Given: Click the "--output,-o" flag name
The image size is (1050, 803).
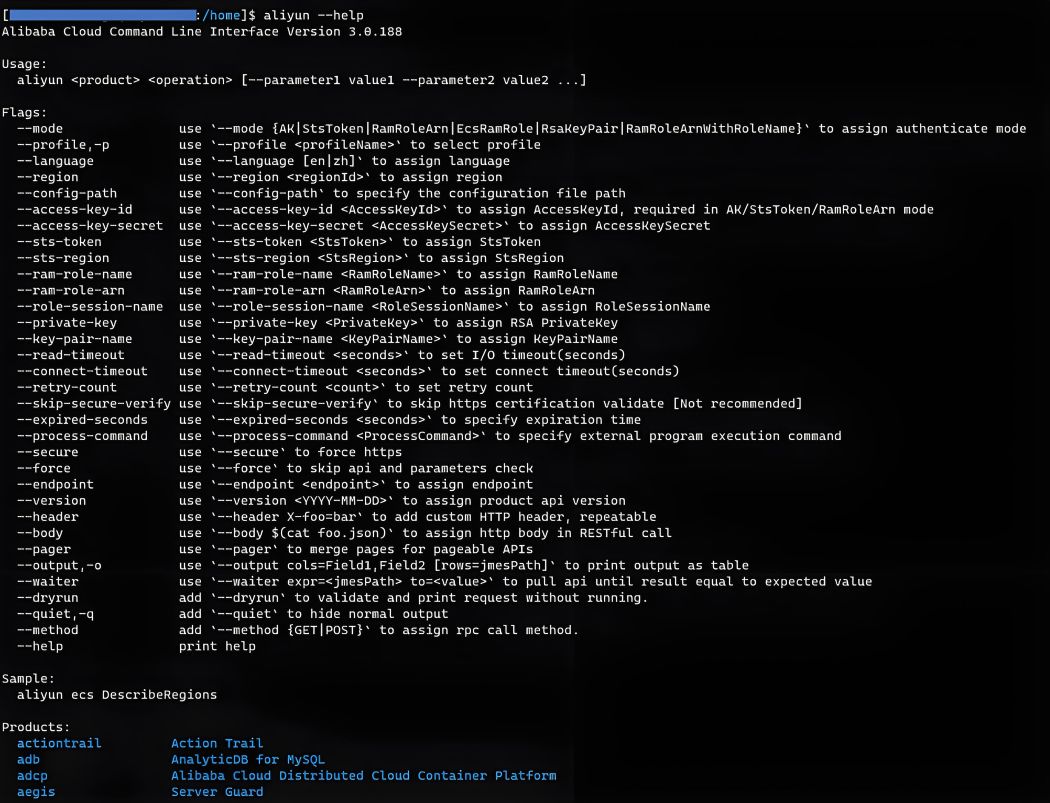Looking at the screenshot, I should point(59,565).
